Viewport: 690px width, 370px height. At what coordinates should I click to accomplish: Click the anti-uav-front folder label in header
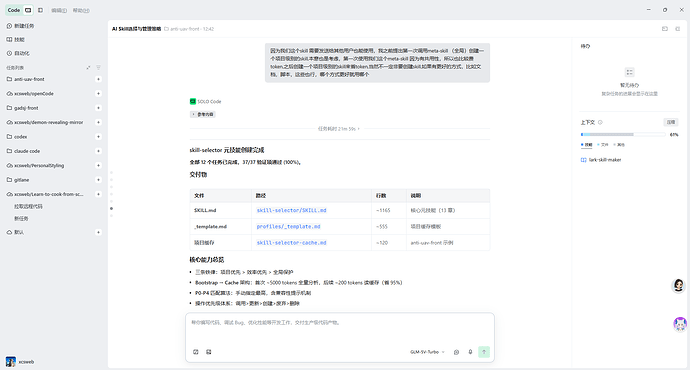183,29
